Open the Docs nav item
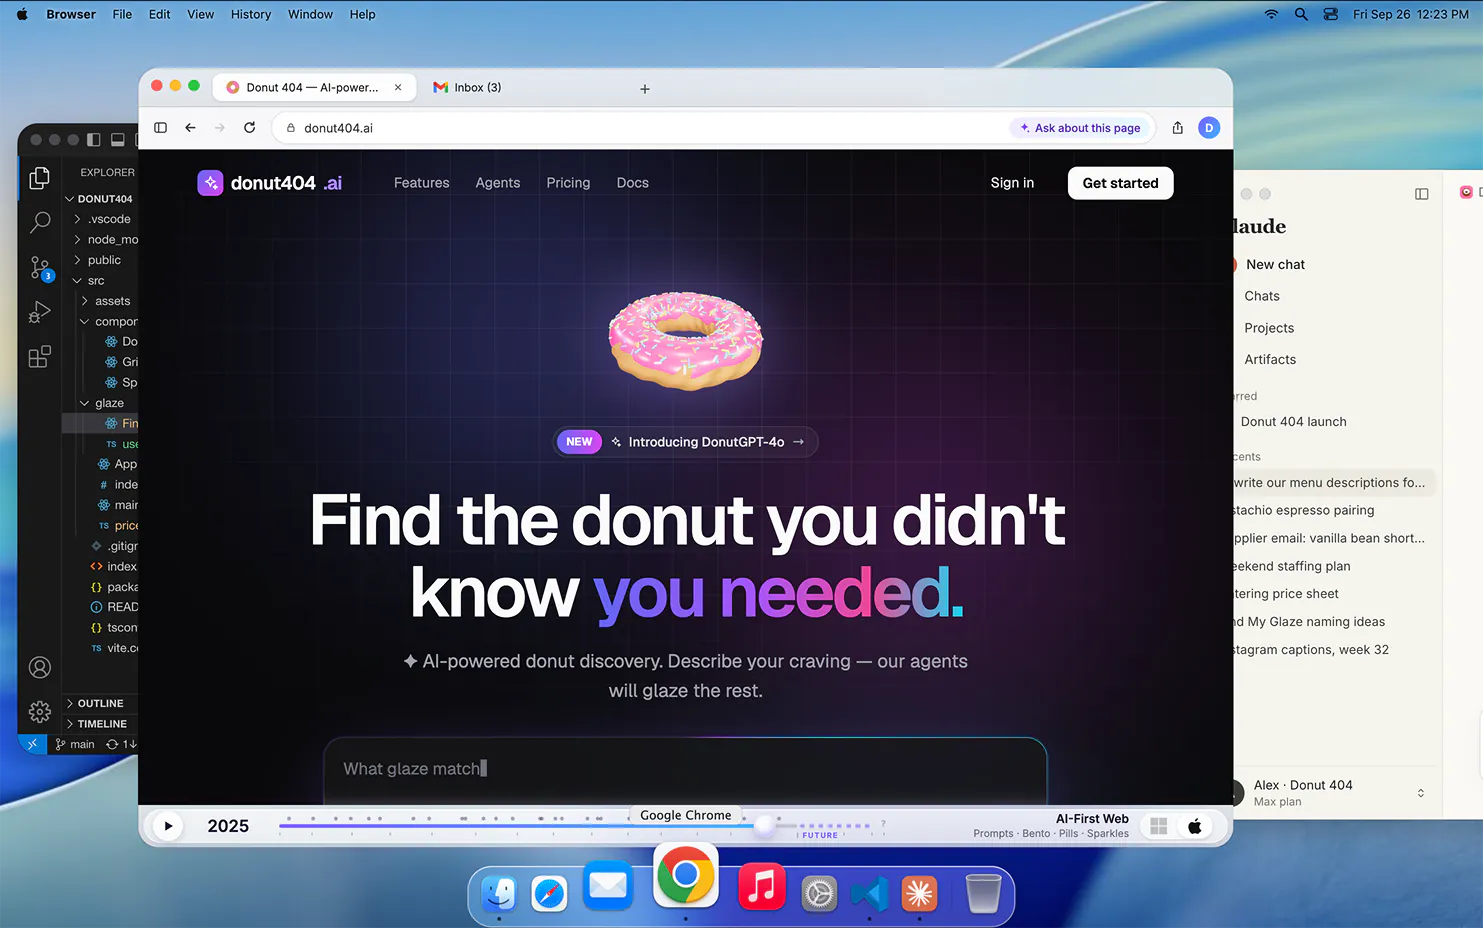Screen dimensions: 1483x928 click(x=633, y=183)
